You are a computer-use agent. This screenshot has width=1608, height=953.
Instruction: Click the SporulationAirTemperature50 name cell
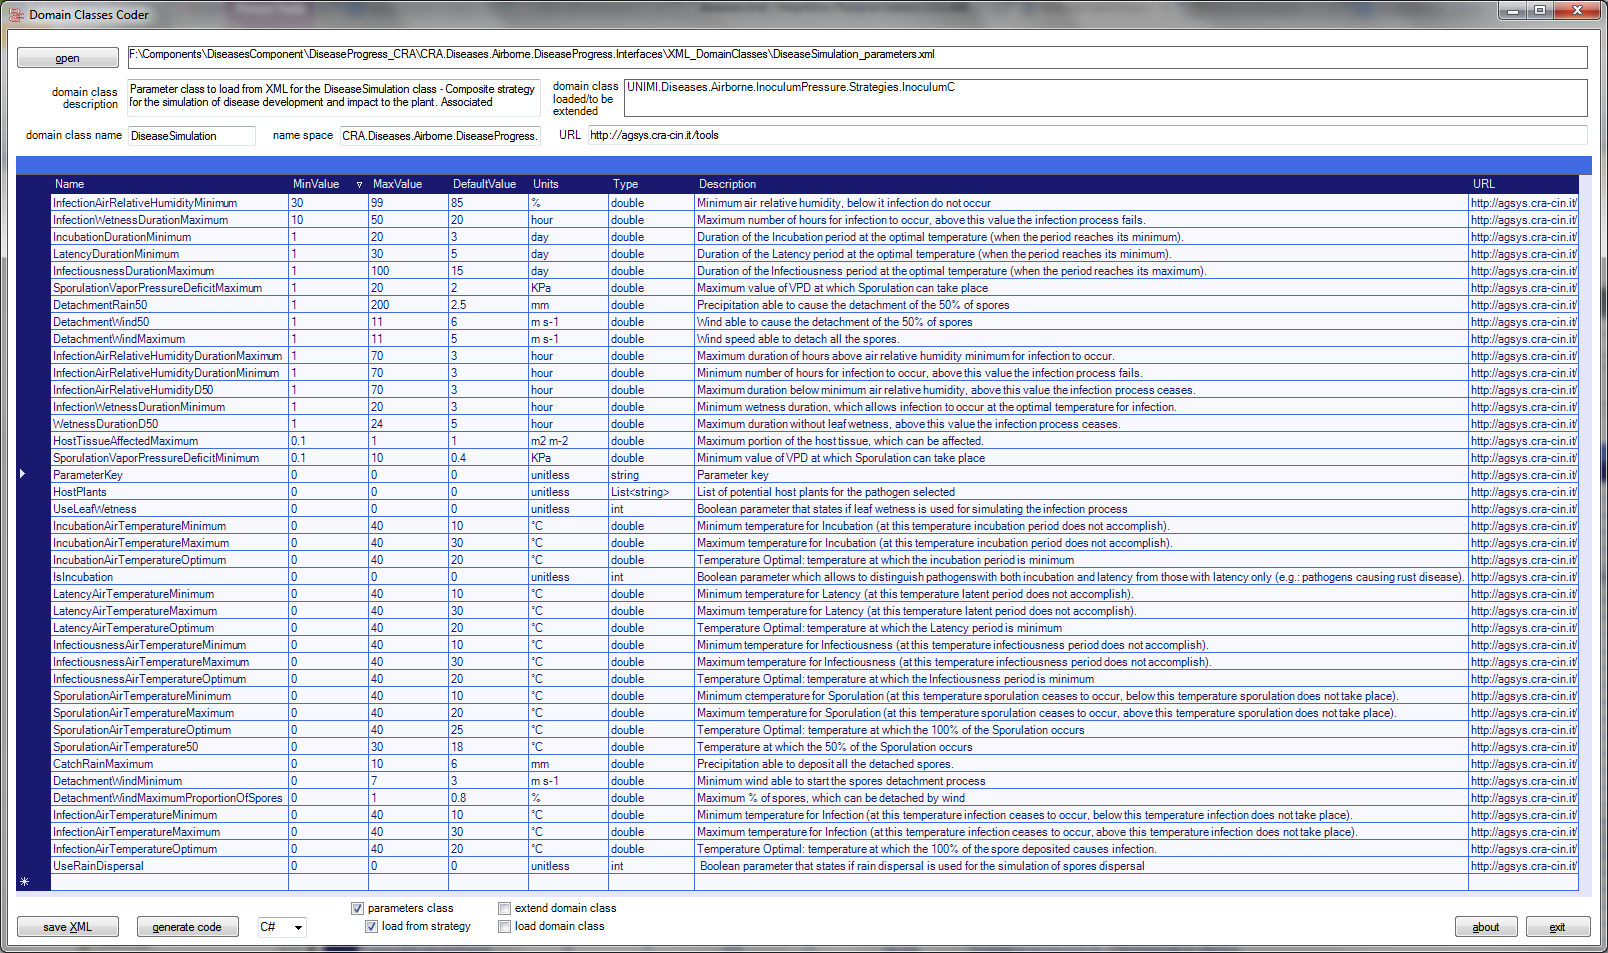(169, 747)
